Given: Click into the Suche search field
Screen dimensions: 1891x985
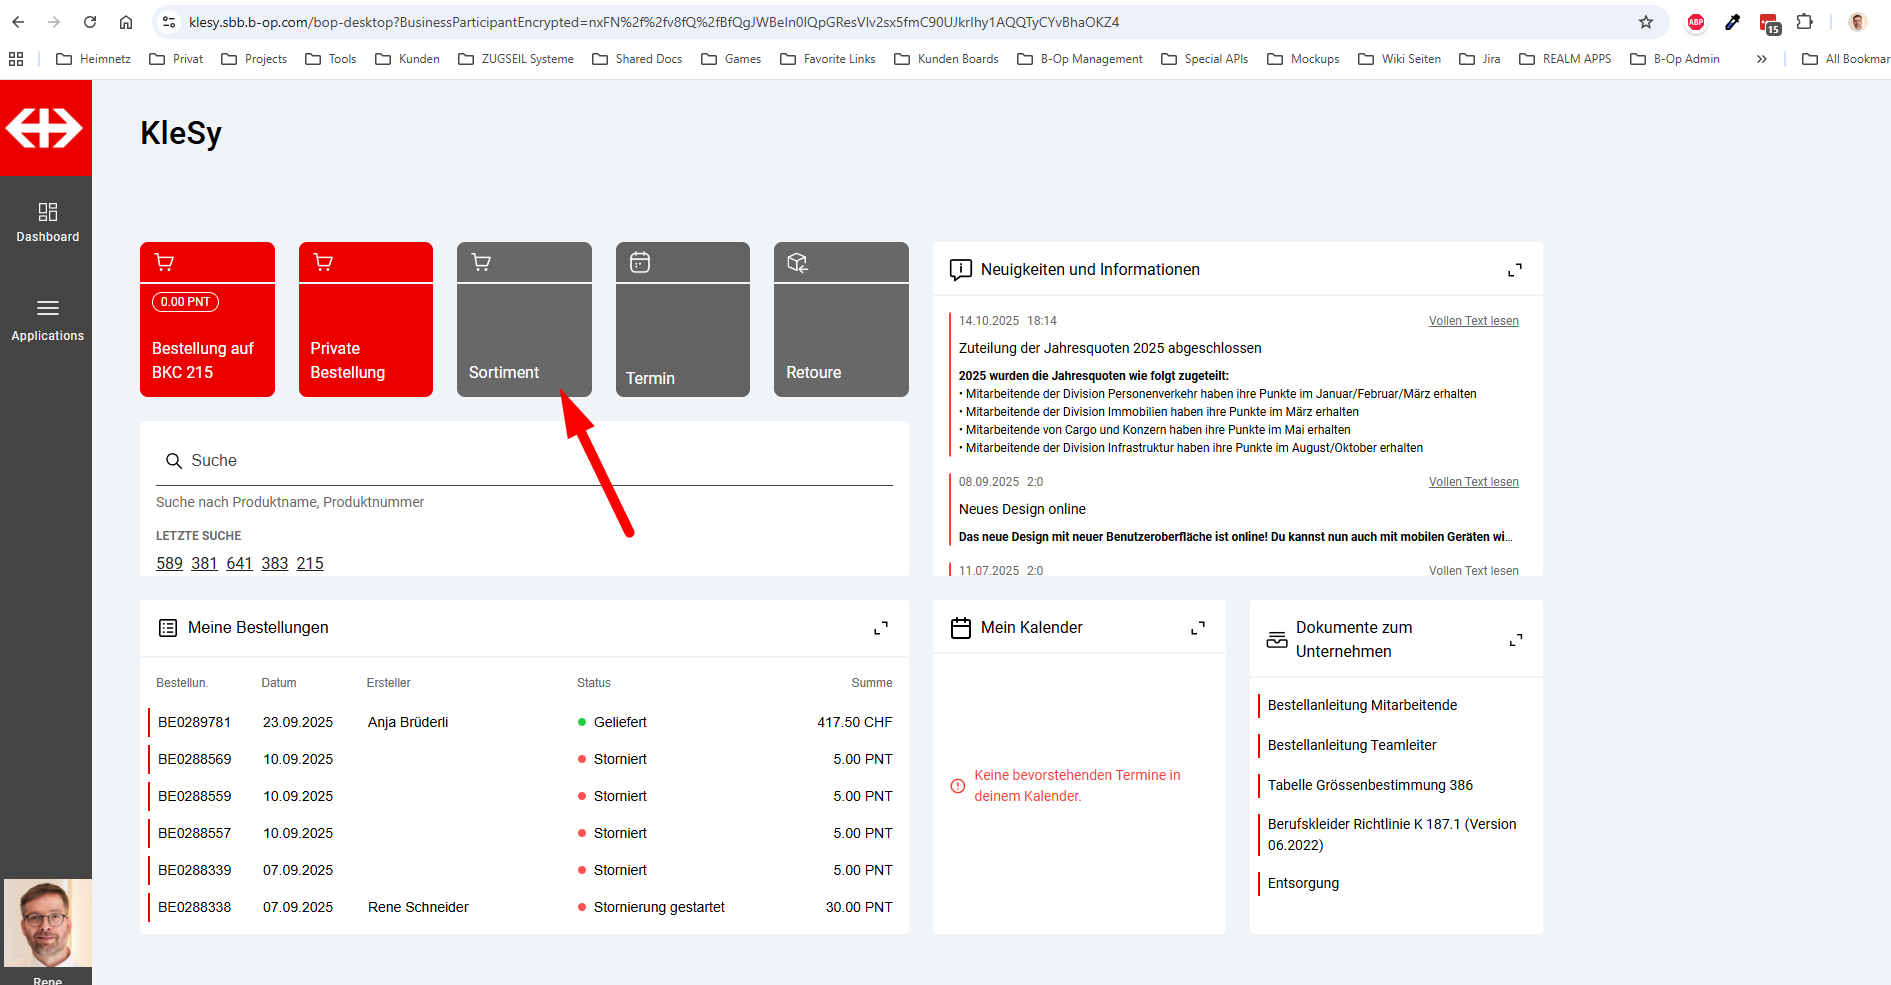Looking at the screenshot, I should pyautogui.click(x=540, y=461).
